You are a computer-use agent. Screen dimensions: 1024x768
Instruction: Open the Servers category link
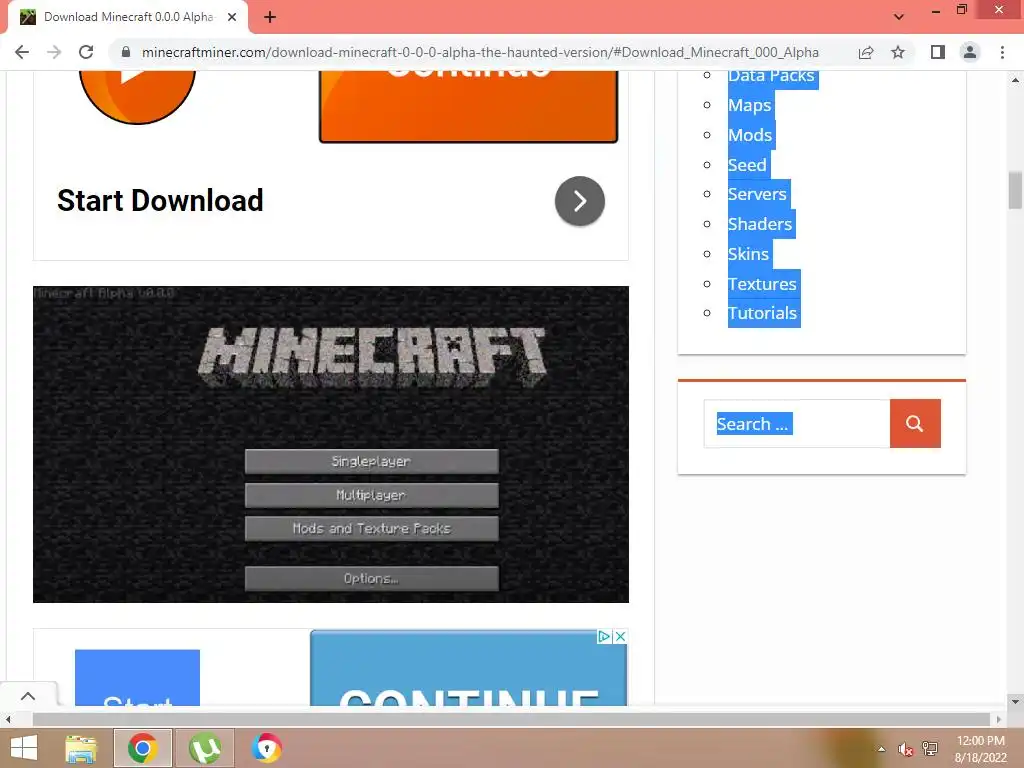tap(758, 194)
